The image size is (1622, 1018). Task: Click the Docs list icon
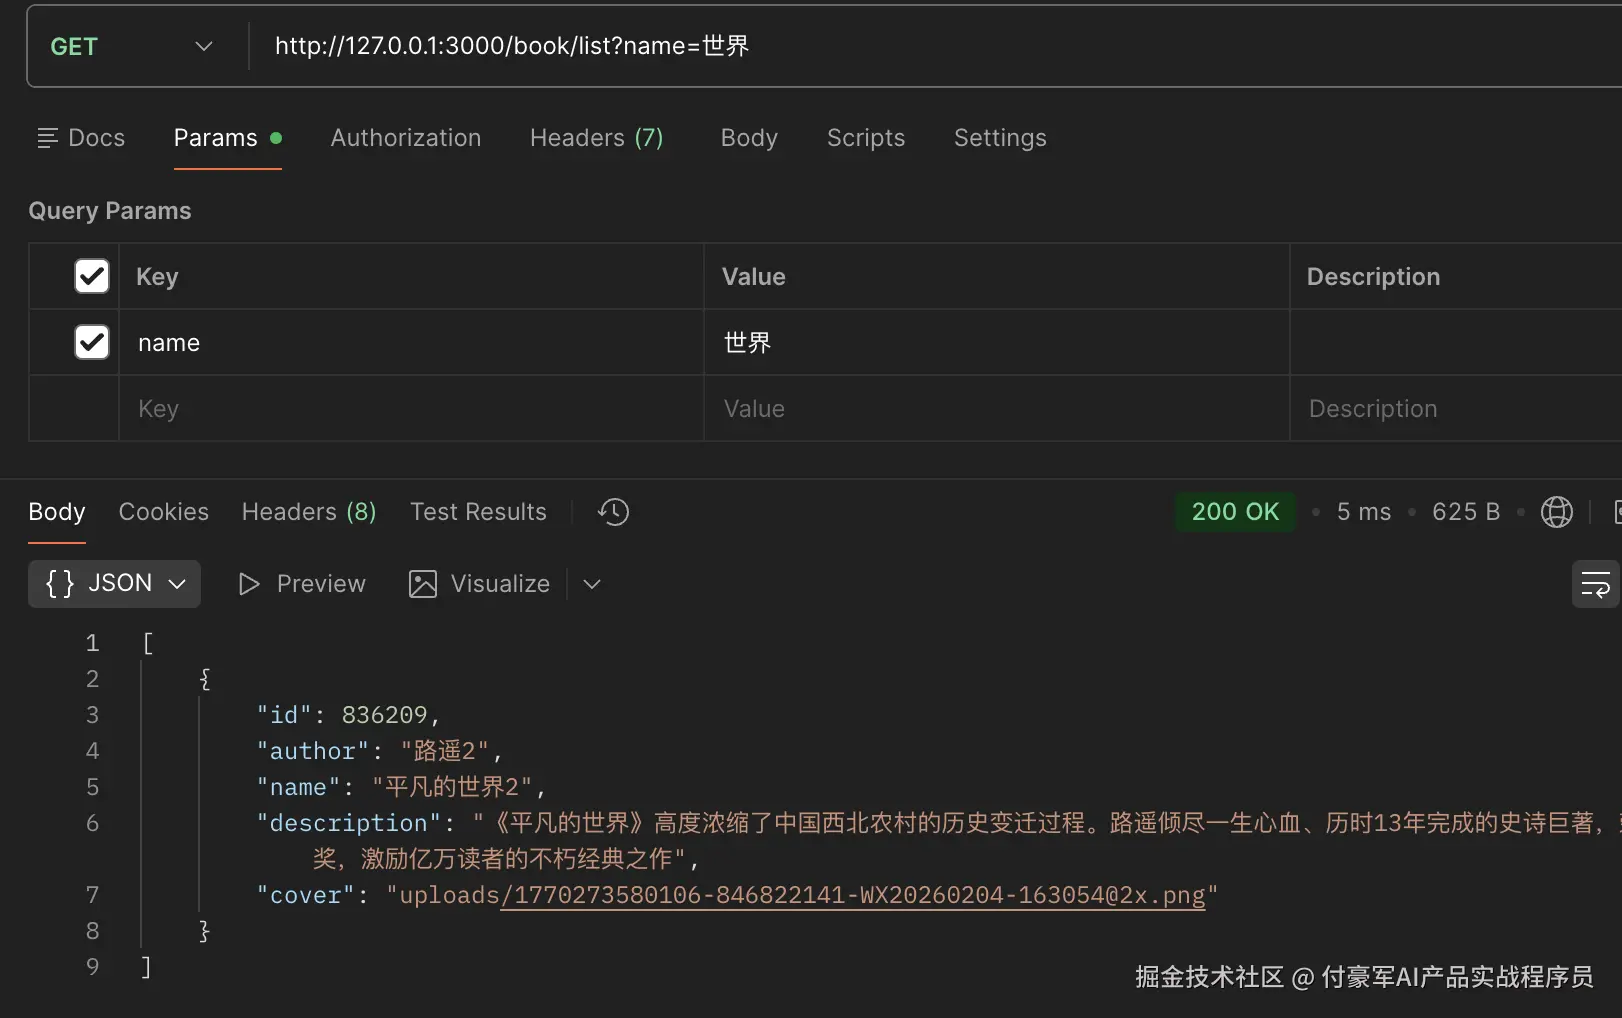pos(47,138)
